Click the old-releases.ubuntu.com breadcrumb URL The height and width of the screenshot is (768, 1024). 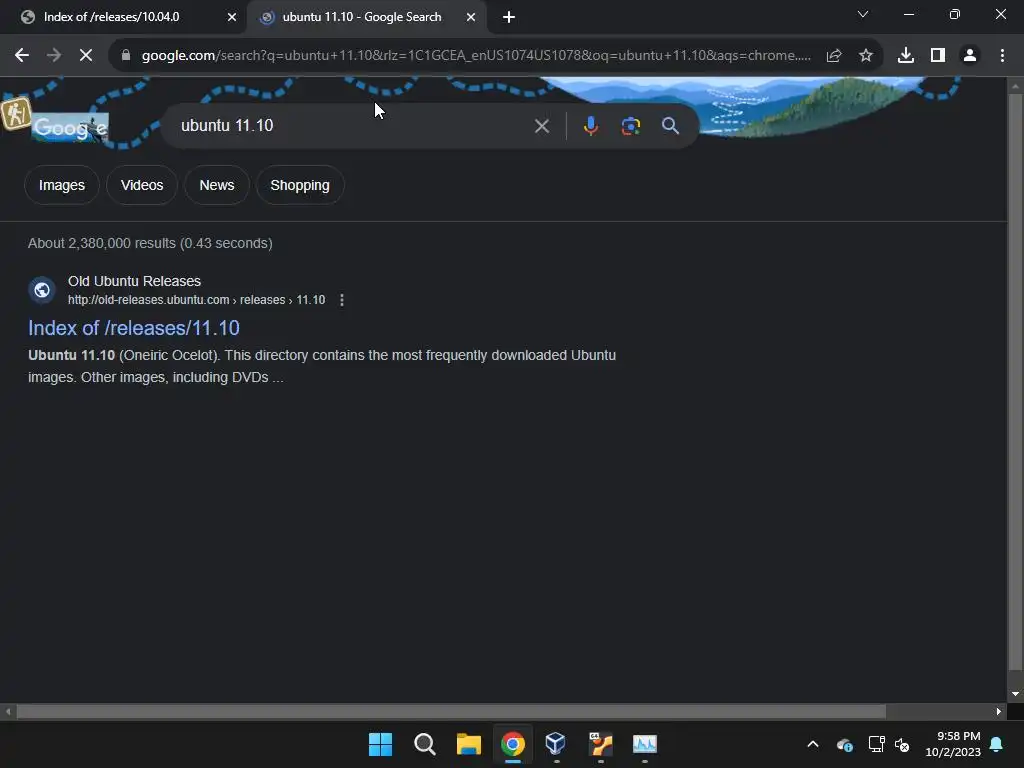197,300
